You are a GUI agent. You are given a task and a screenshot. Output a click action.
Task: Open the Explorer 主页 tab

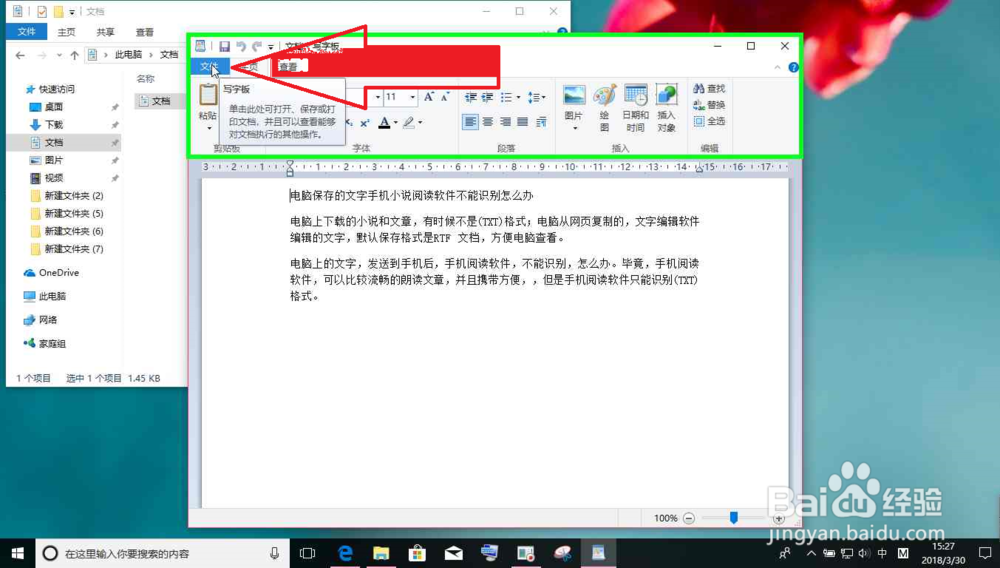(66, 32)
